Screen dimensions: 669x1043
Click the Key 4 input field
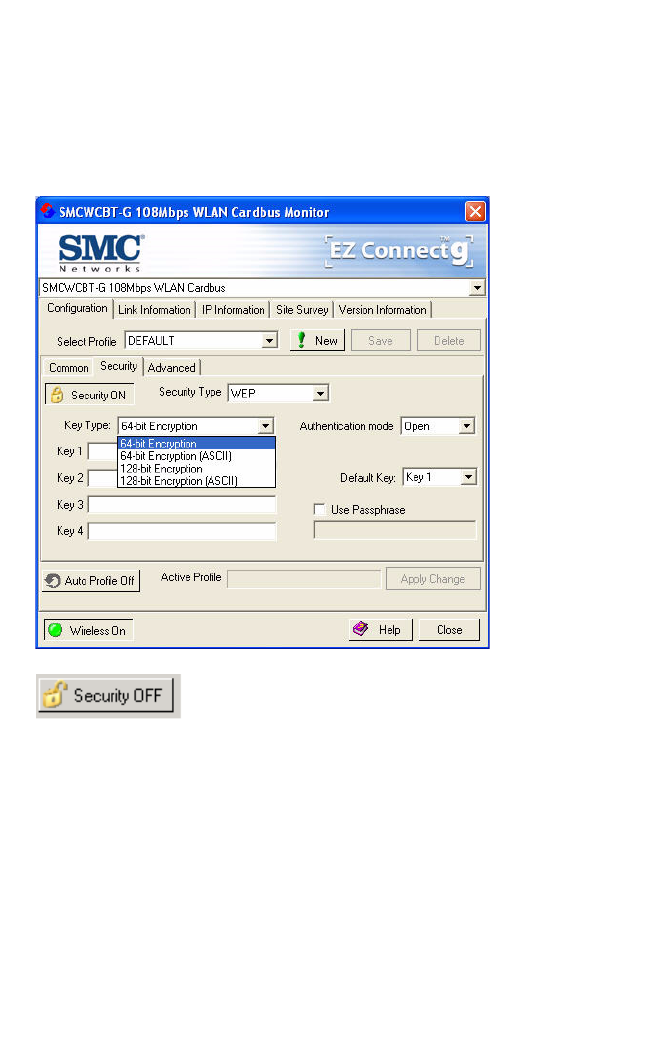click(182, 531)
